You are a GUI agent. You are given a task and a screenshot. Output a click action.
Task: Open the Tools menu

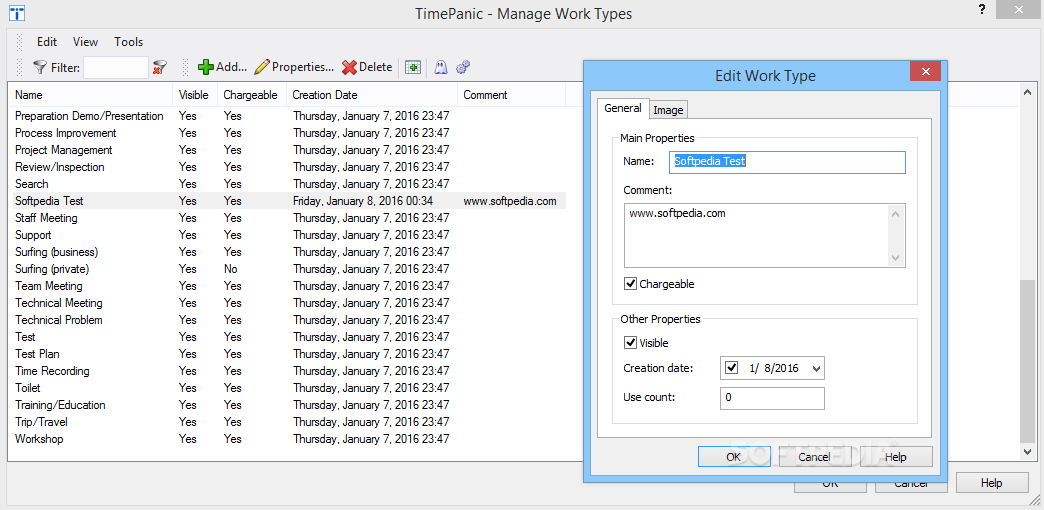pos(129,42)
